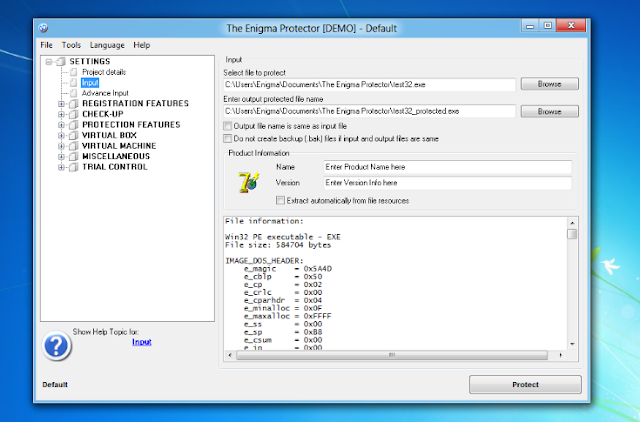Click the Protect button
This screenshot has height=422, width=640.
click(x=525, y=384)
